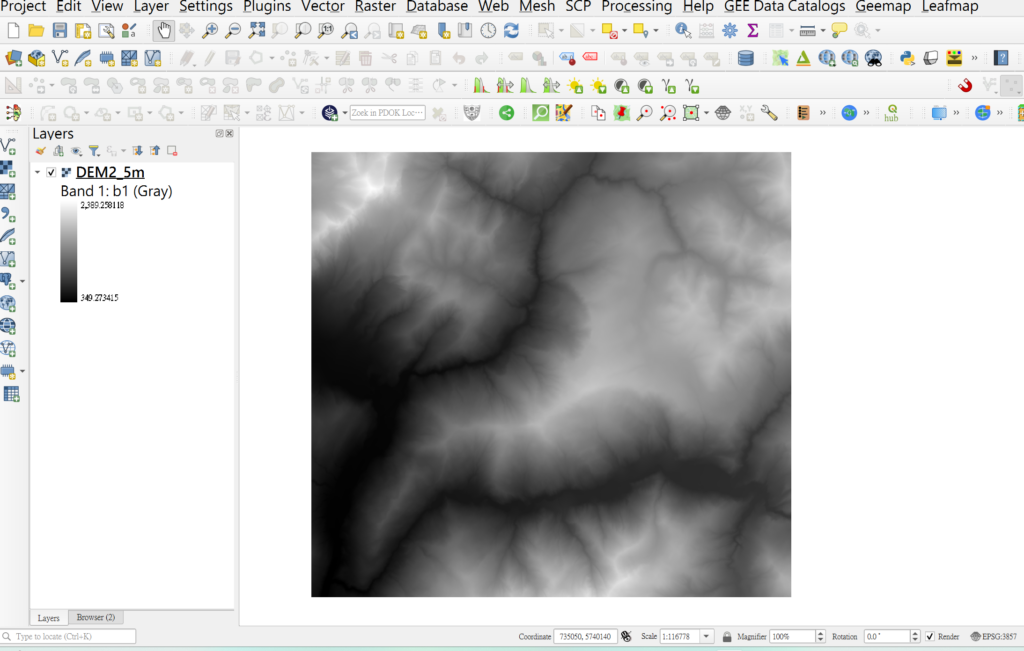Viewport: 1024px width, 651px height.
Task: Click the red magnet snapping icon
Action: click(965, 86)
